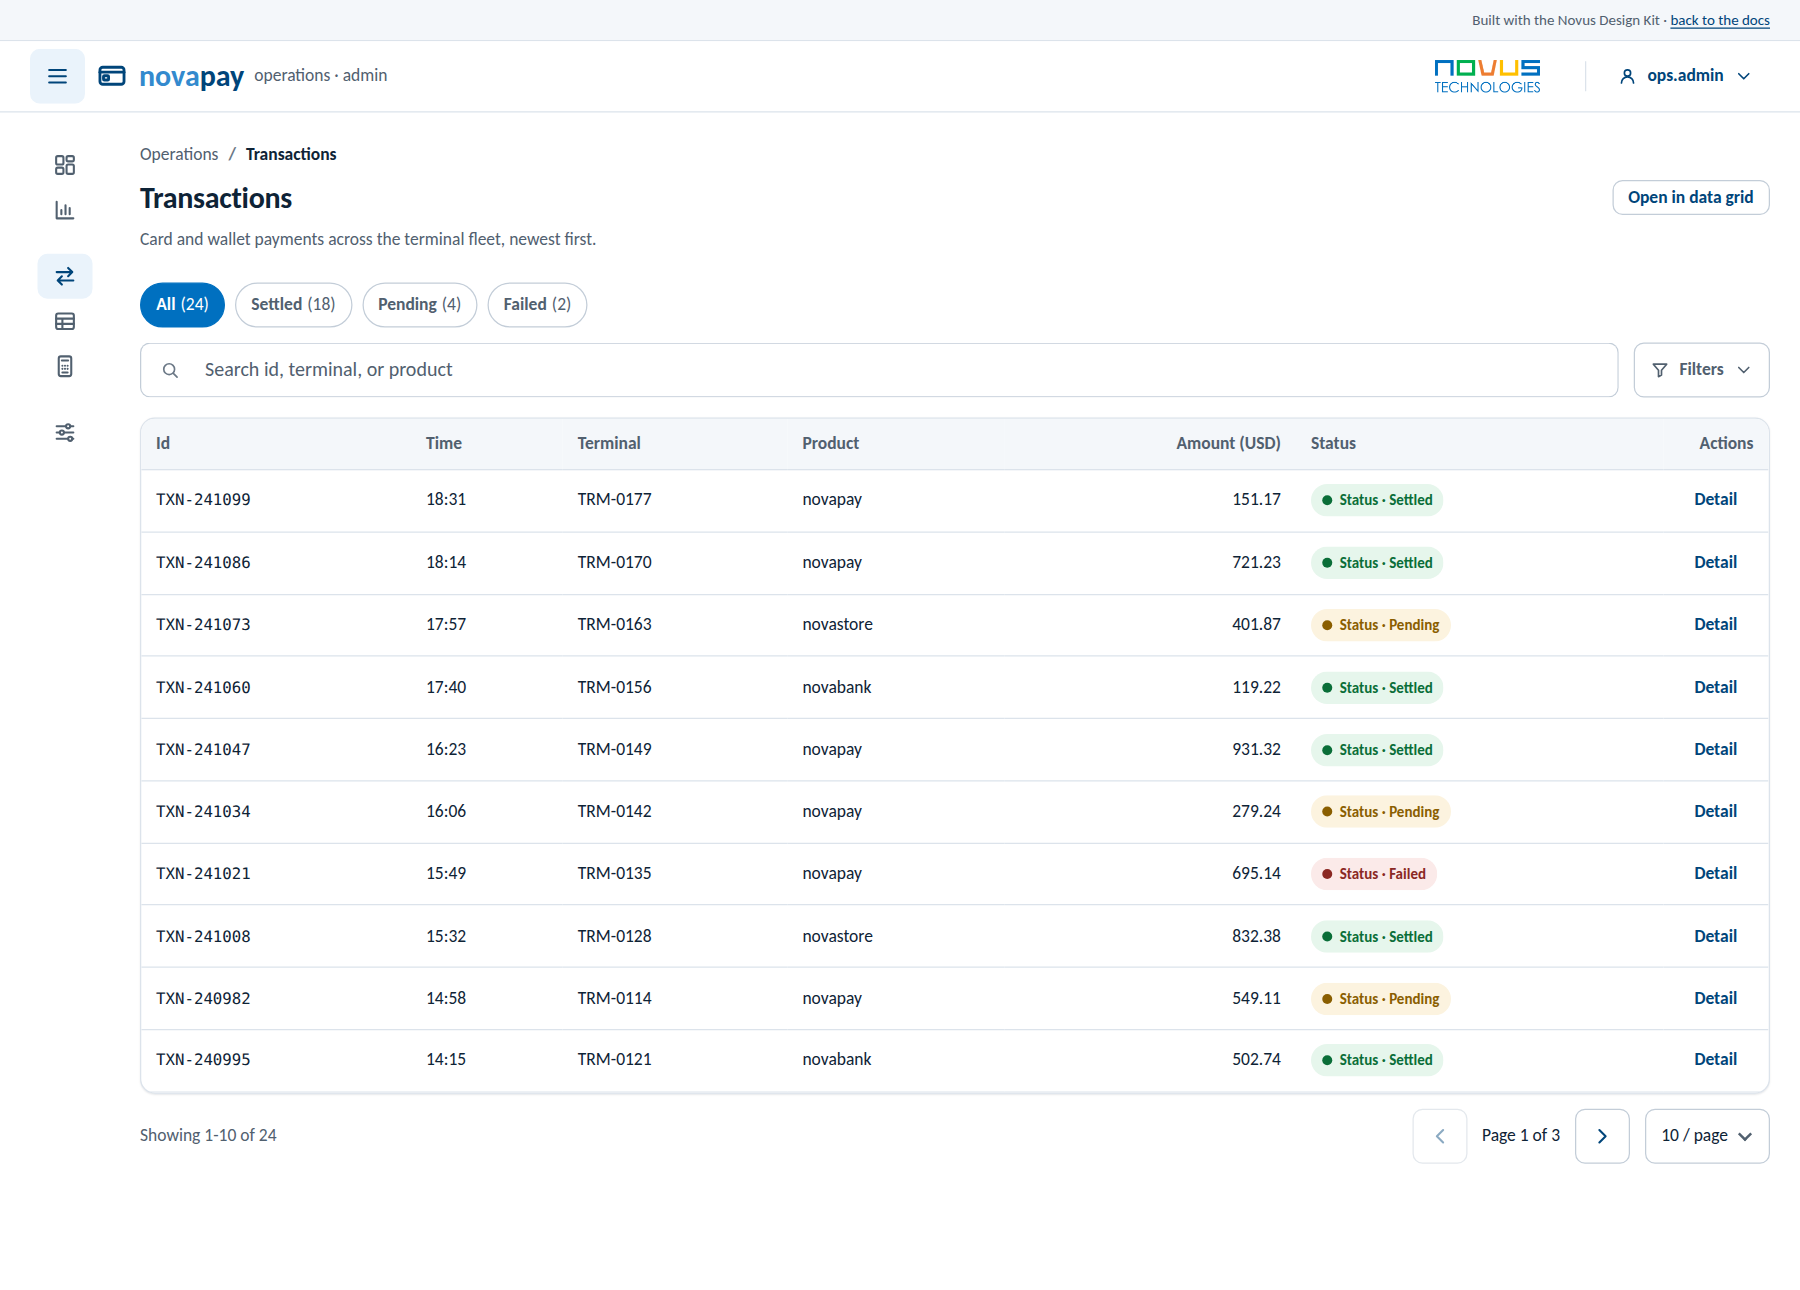Go to Operations breadcrumb

[x=179, y=154]
